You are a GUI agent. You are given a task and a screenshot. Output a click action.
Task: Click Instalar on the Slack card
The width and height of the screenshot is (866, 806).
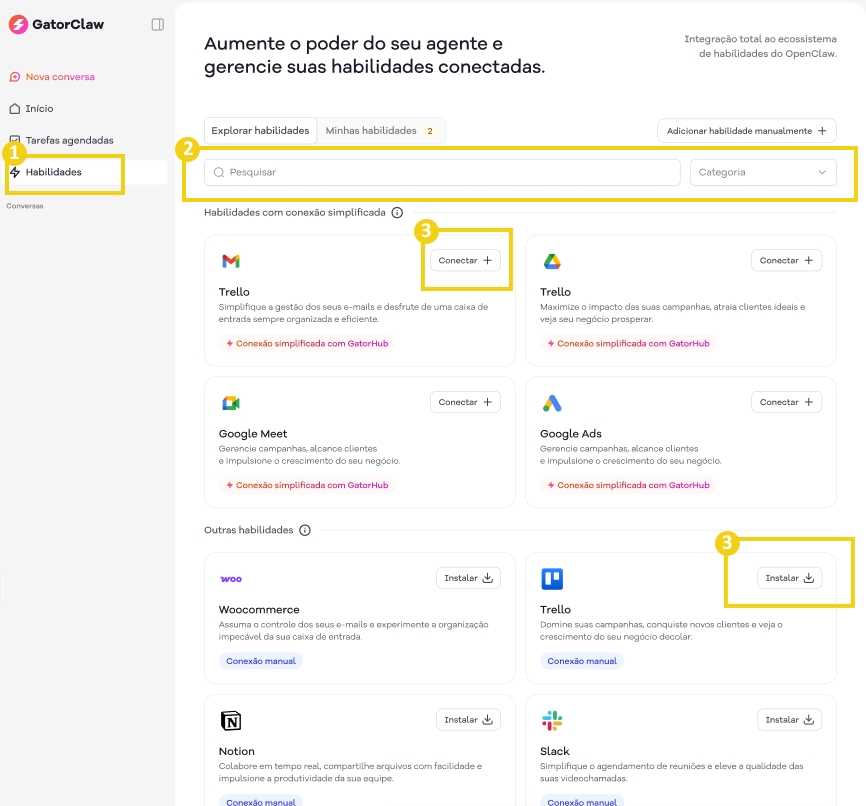pos(789,719)
